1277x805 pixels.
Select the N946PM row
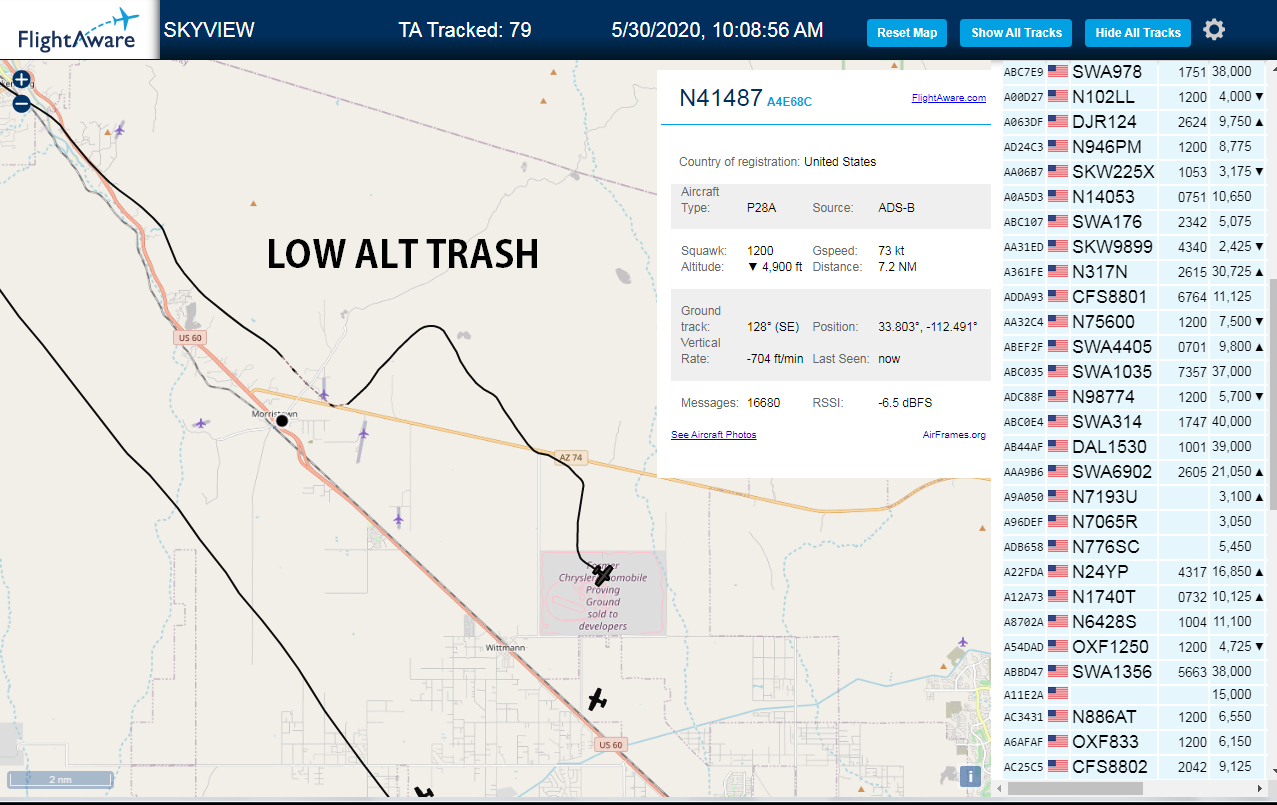point(1134,147)
